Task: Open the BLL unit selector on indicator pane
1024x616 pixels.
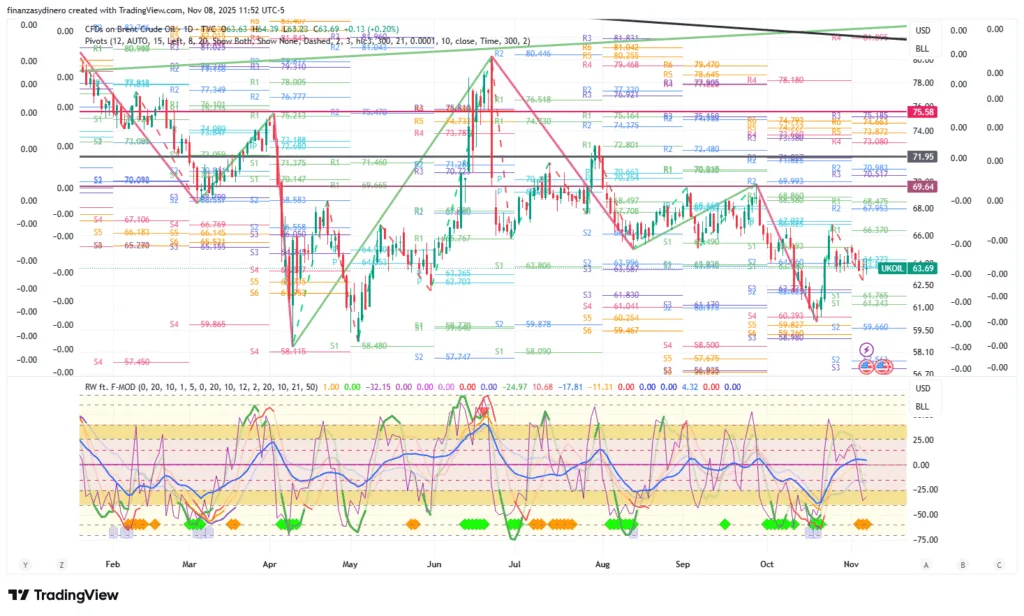Action: pos(922,406)
